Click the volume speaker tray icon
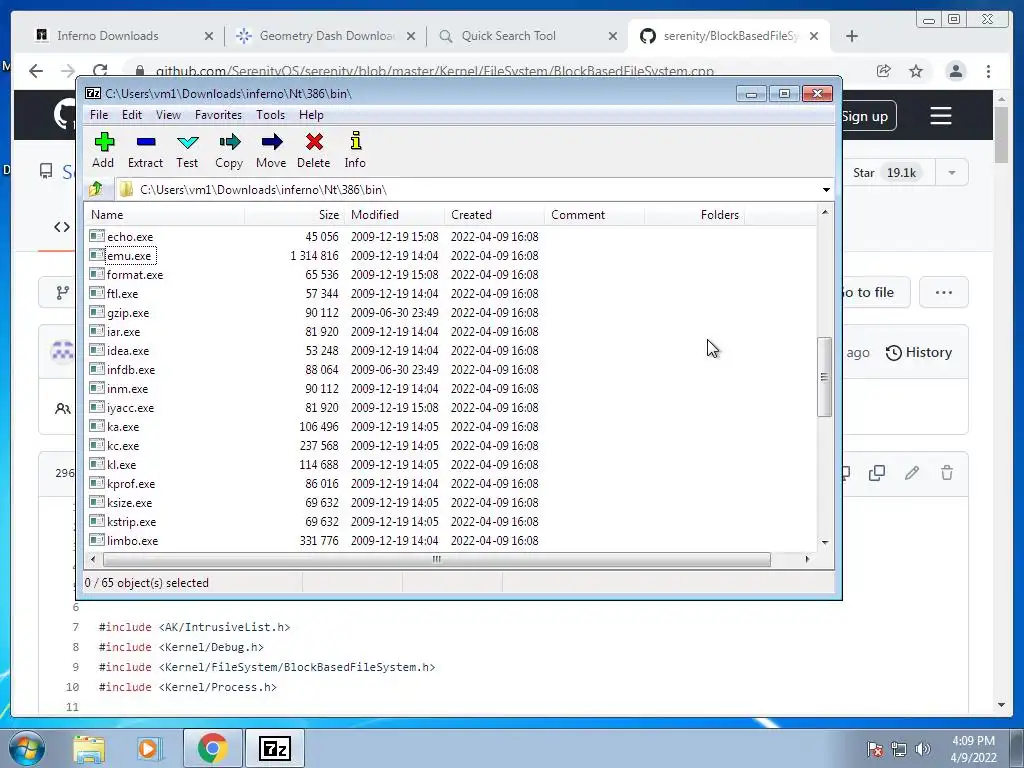 [923, 748]
